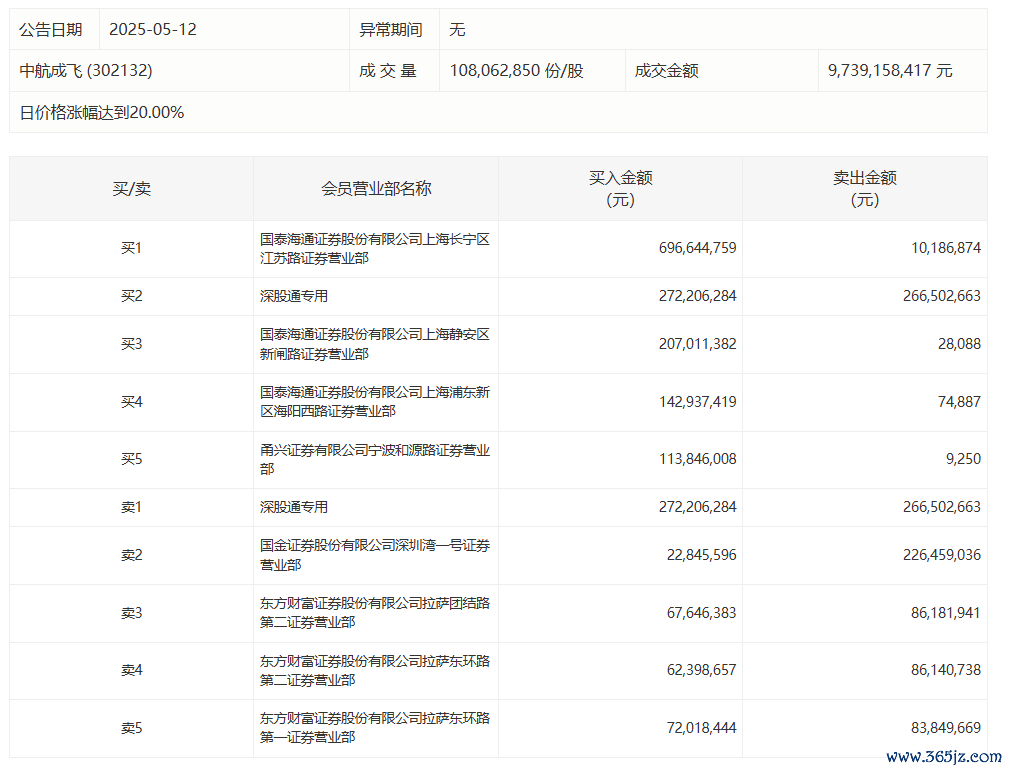
Task: Click 国金证券 深圳湾一号证券营业部 name
Action: coord(375,555)
